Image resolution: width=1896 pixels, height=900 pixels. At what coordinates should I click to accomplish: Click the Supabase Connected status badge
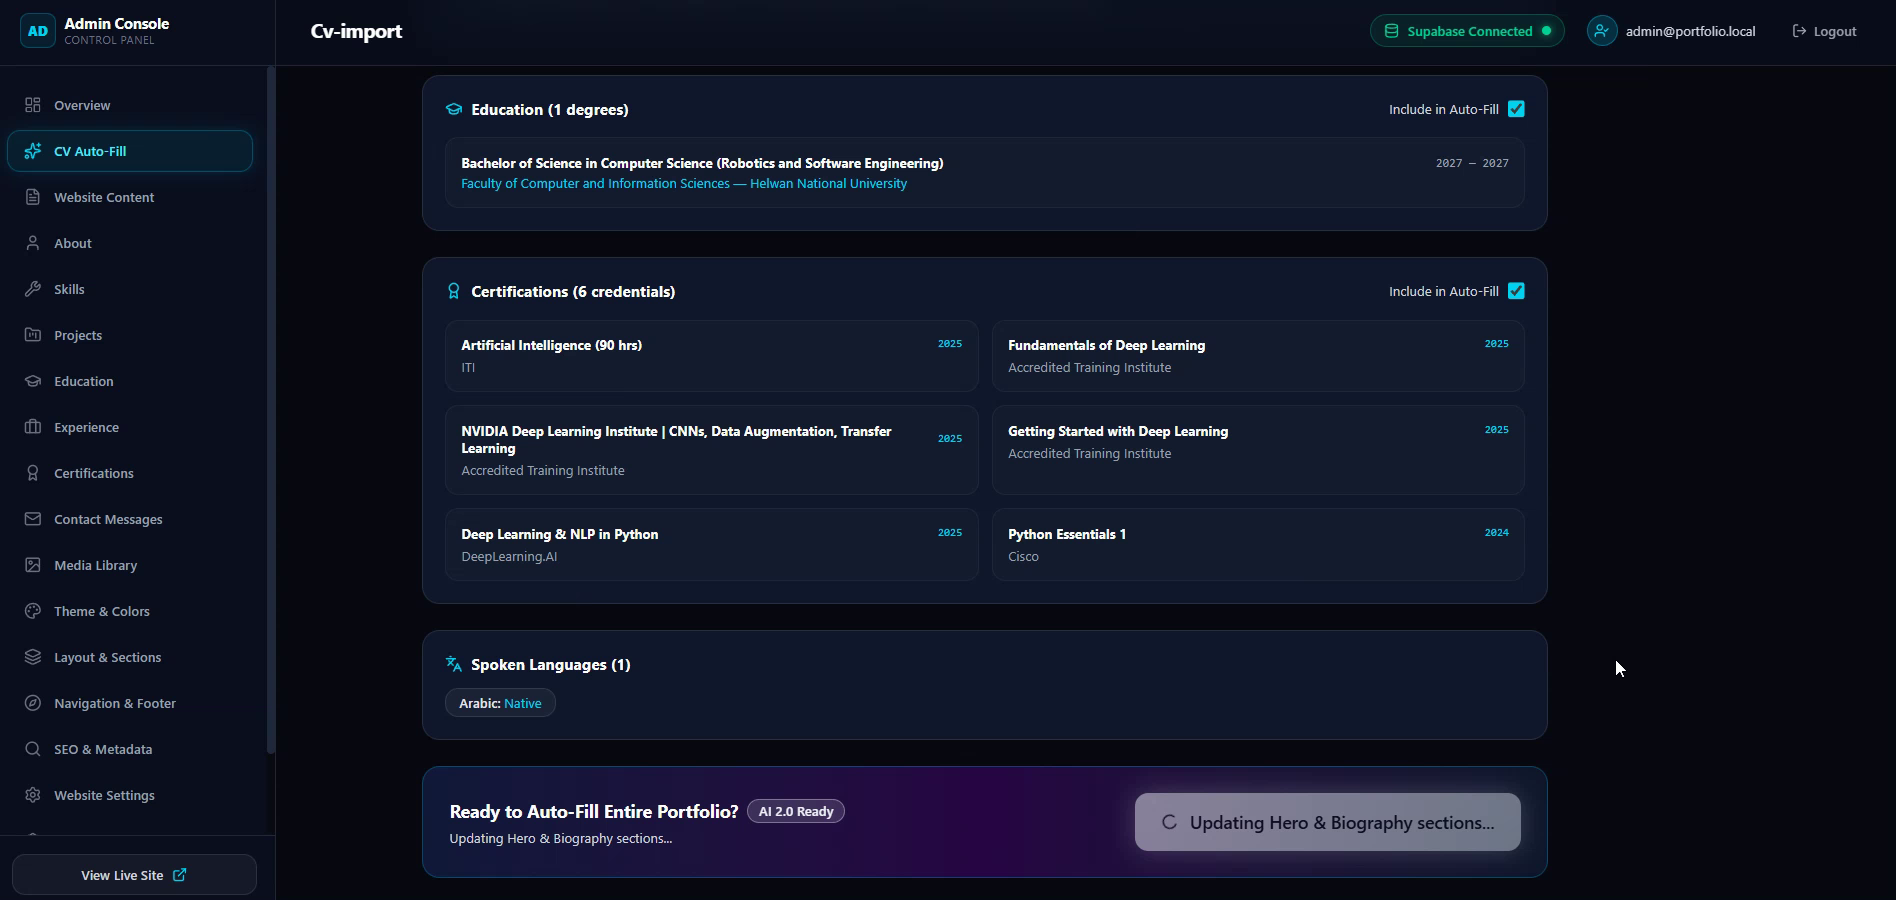tap(1467, 31)
